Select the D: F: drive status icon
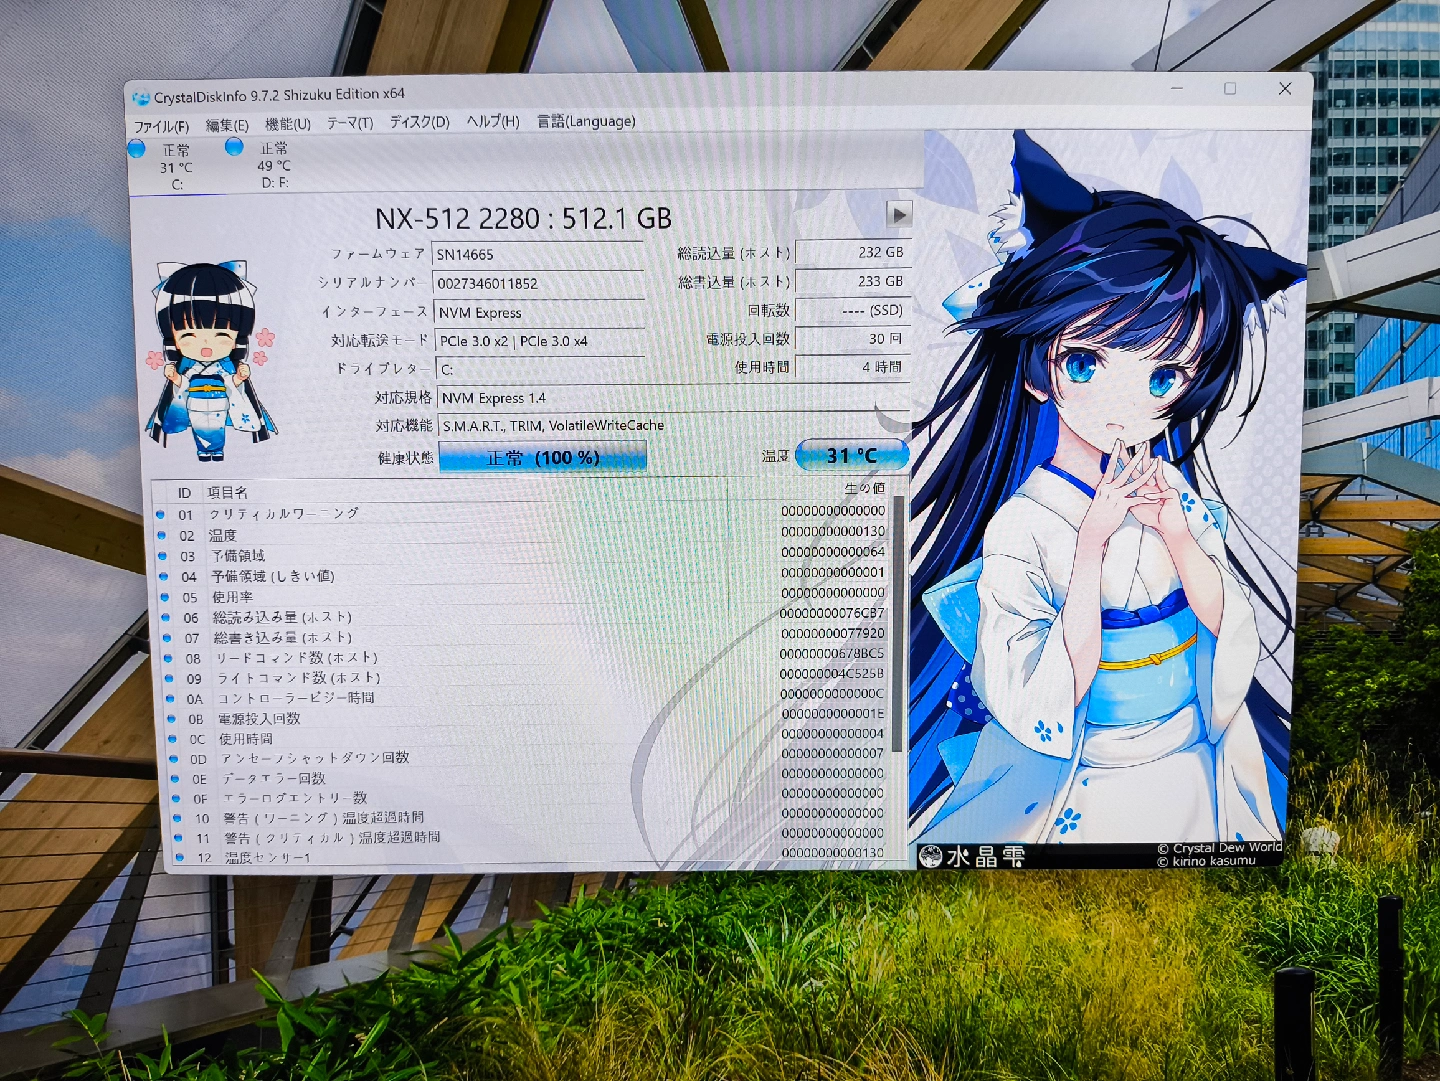The height and width of the screenshot is (1081, 1440). (234, 147)
